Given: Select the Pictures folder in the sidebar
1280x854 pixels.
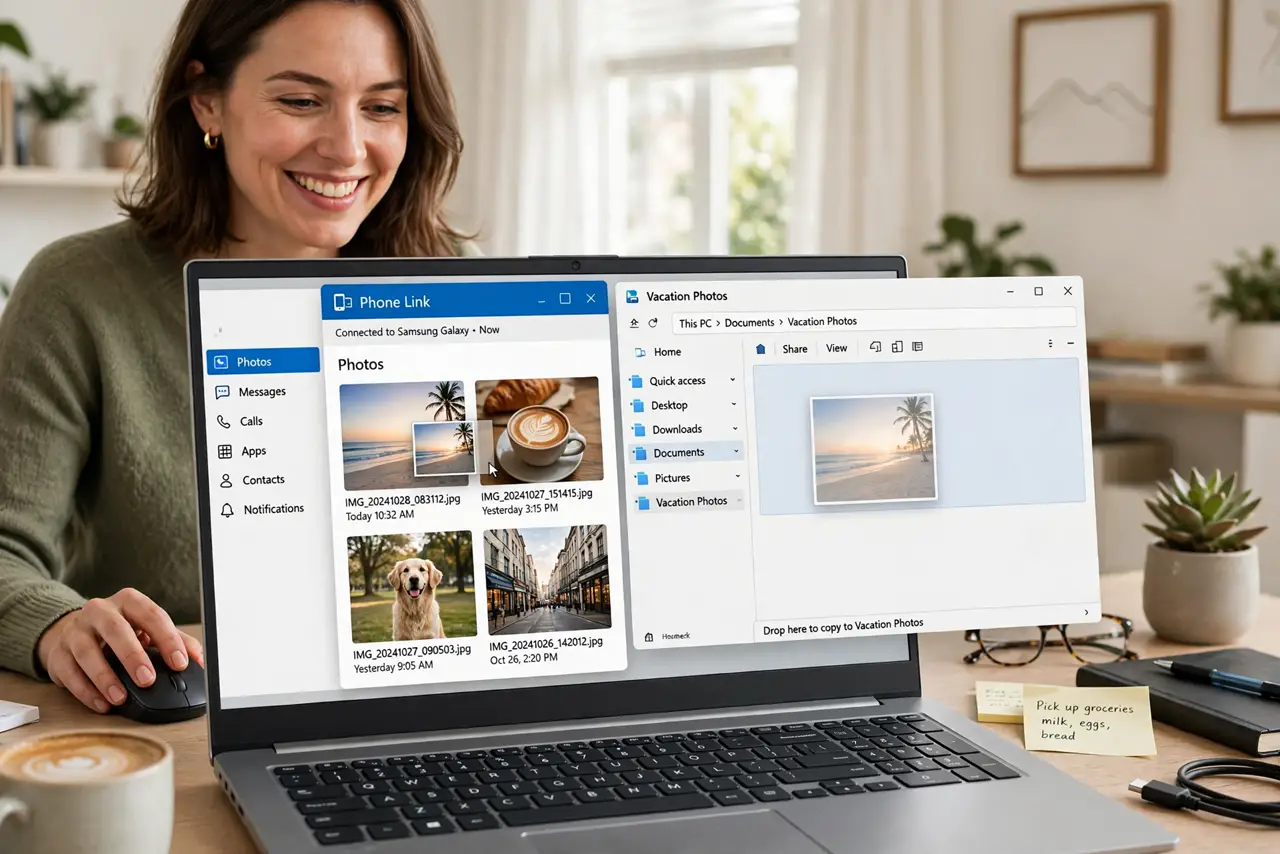Looking at the screenshot, I should click(x=662, y=478).
